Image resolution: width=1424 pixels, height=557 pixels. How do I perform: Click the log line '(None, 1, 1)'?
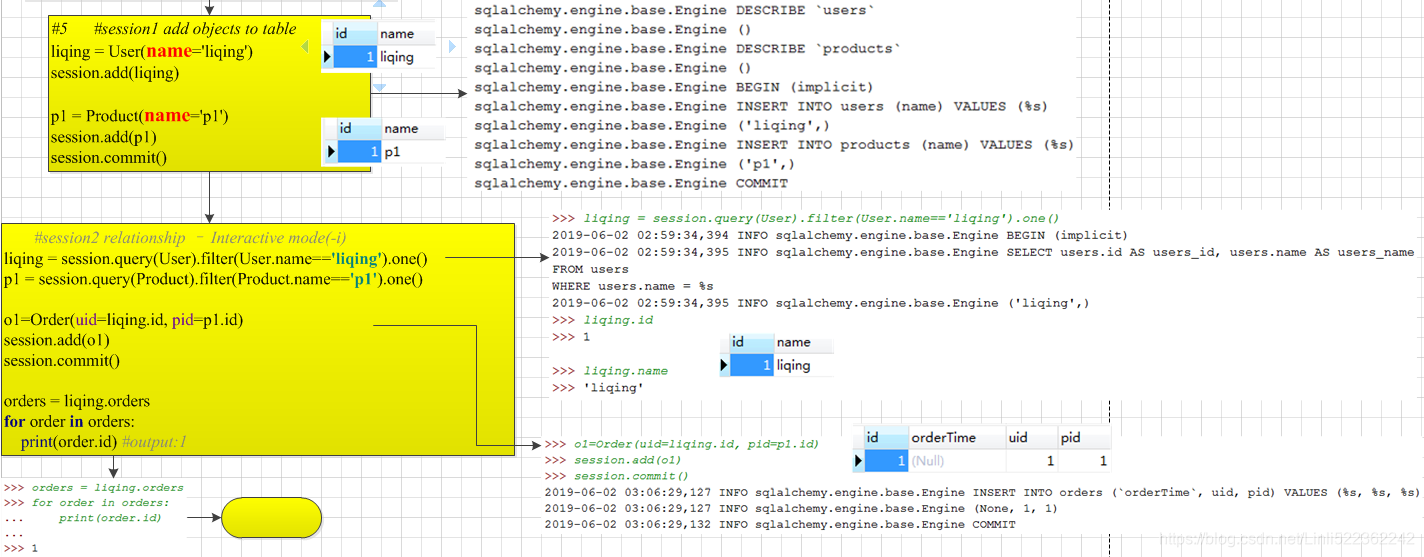[801, 508]
